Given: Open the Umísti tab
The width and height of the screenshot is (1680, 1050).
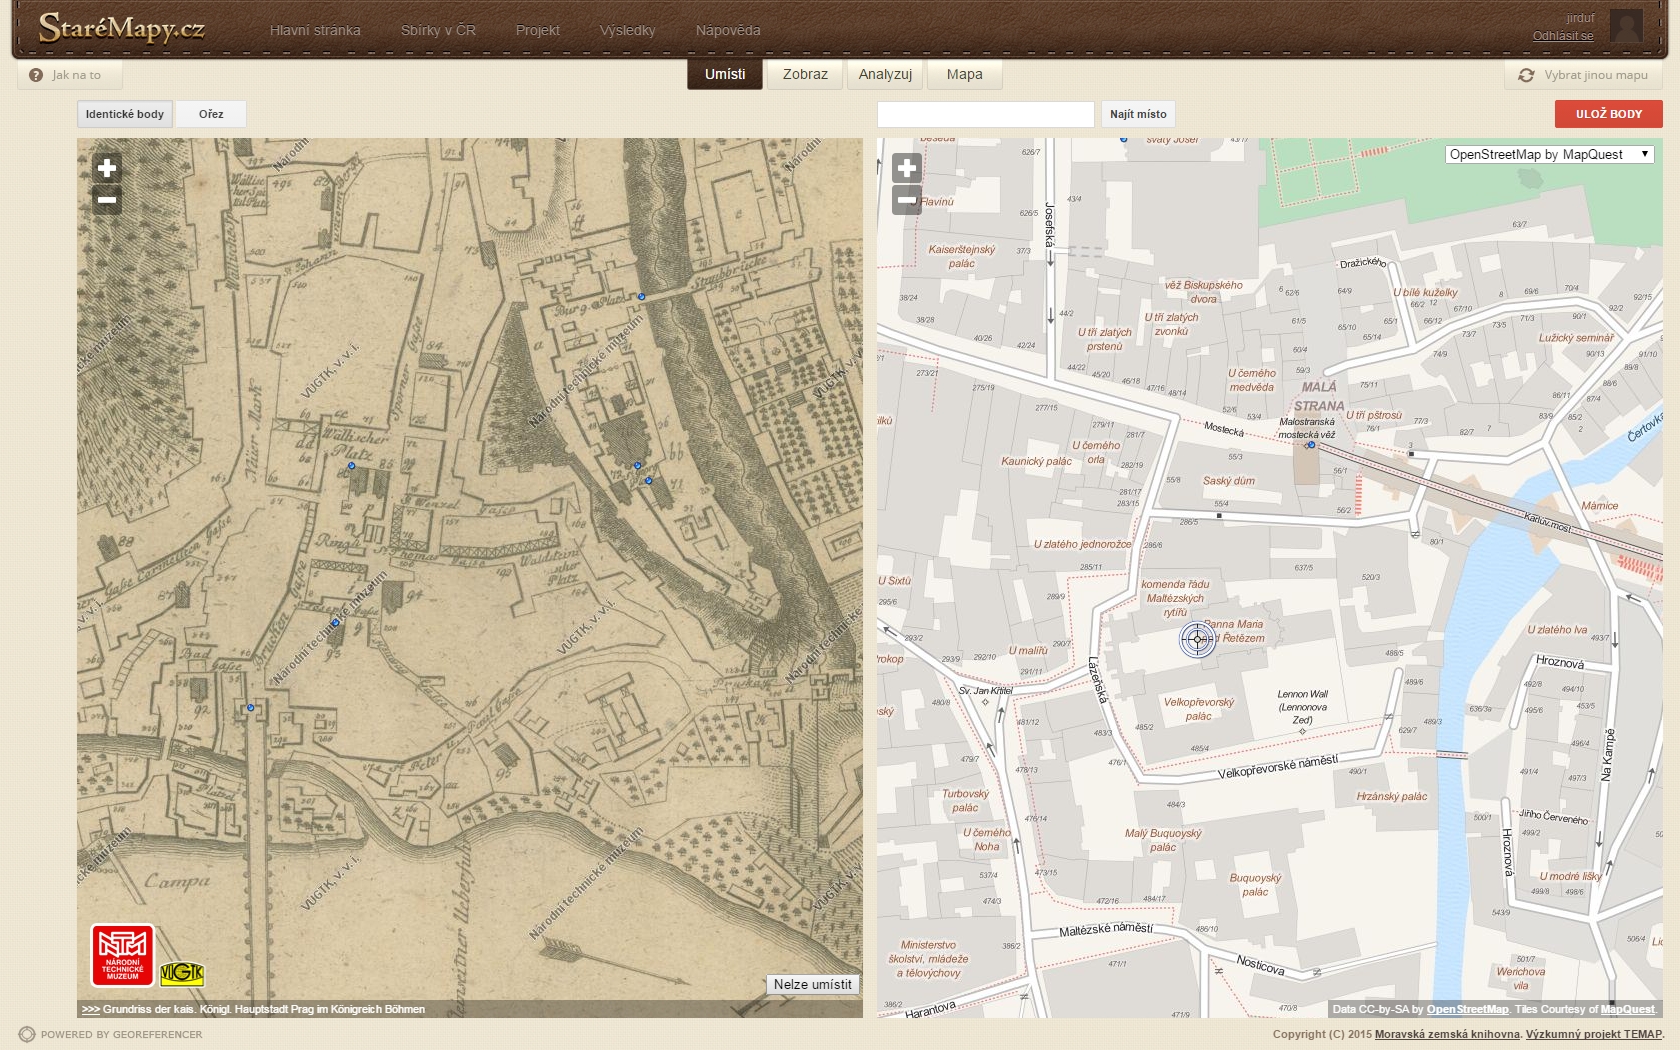Looking at the screenshot, I should [725, 74].
